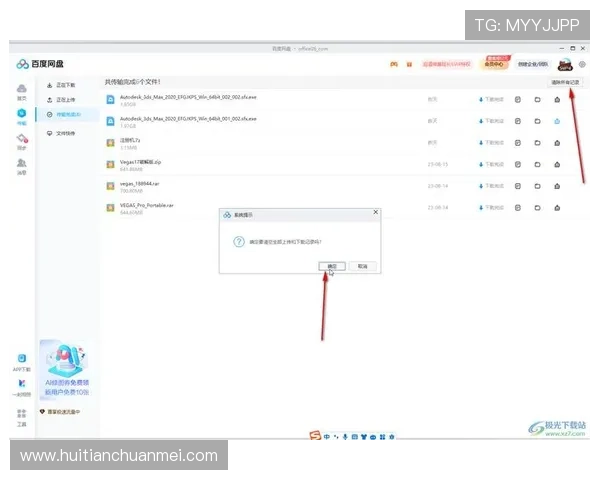Open folder location for first Autodesk file

537,99
